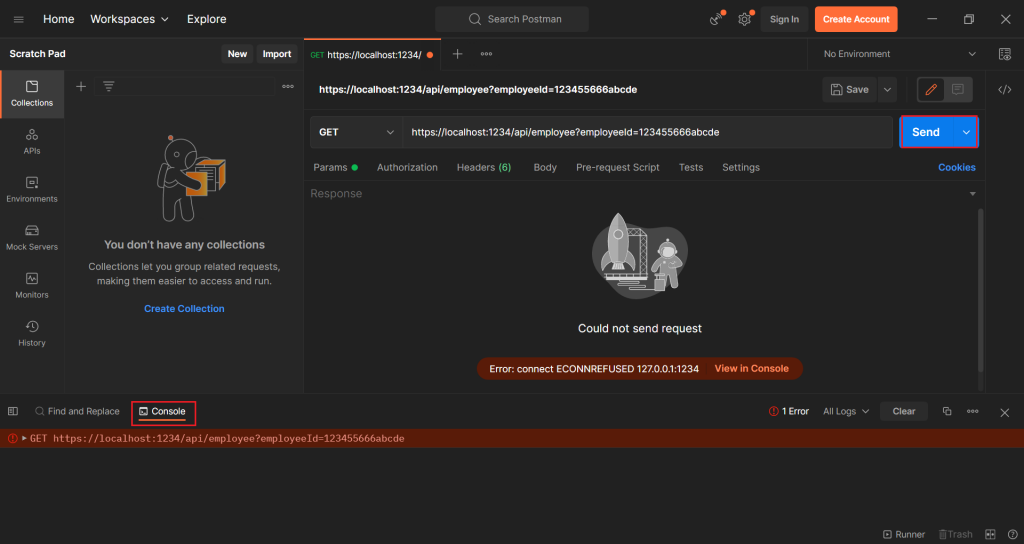The height and width of the screenshot is (544, 1024).
Task: Open the No Environment dropdown
Action: pyautogui.click(x=899, y=54)
